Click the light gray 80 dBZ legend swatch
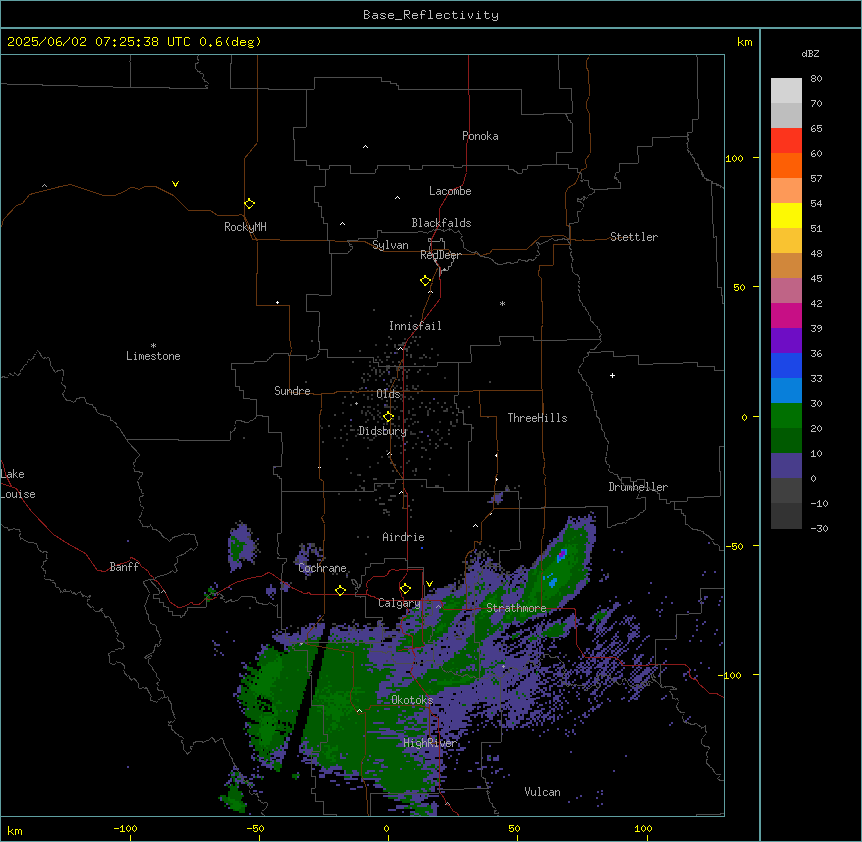Viewport: 862px width, 842px height. tap(786, 91)
